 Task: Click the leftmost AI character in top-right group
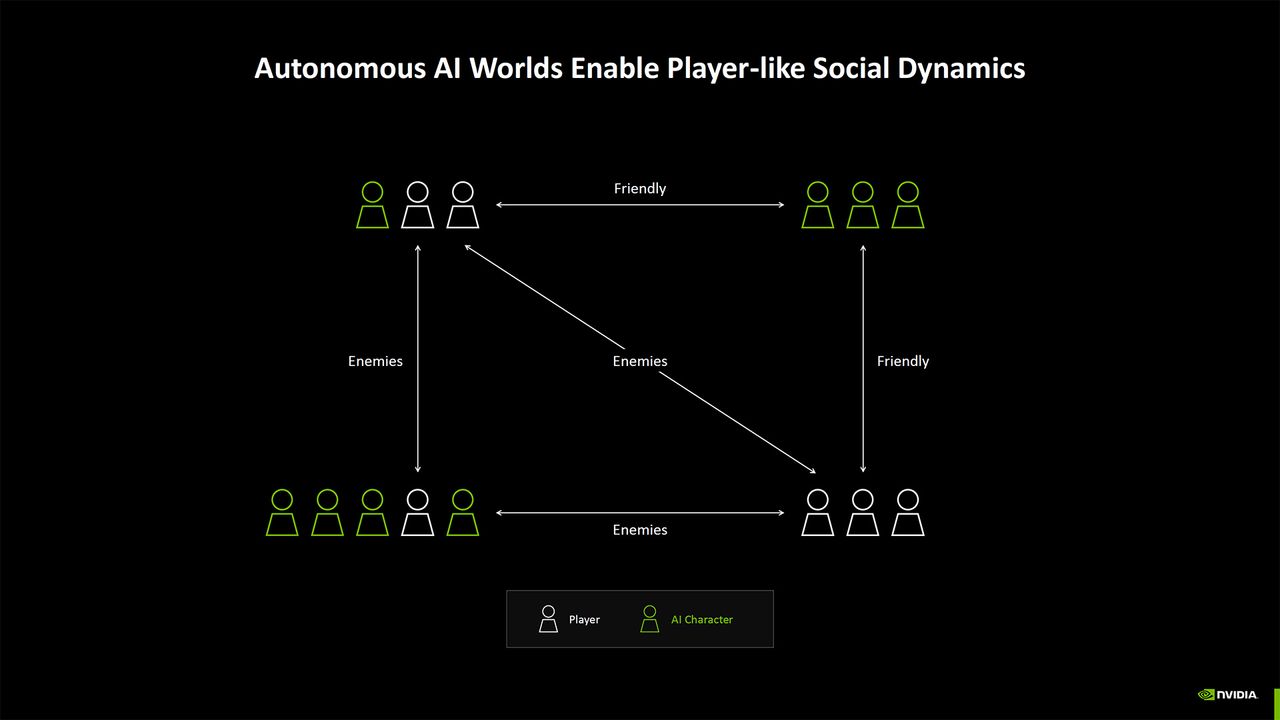818,205
